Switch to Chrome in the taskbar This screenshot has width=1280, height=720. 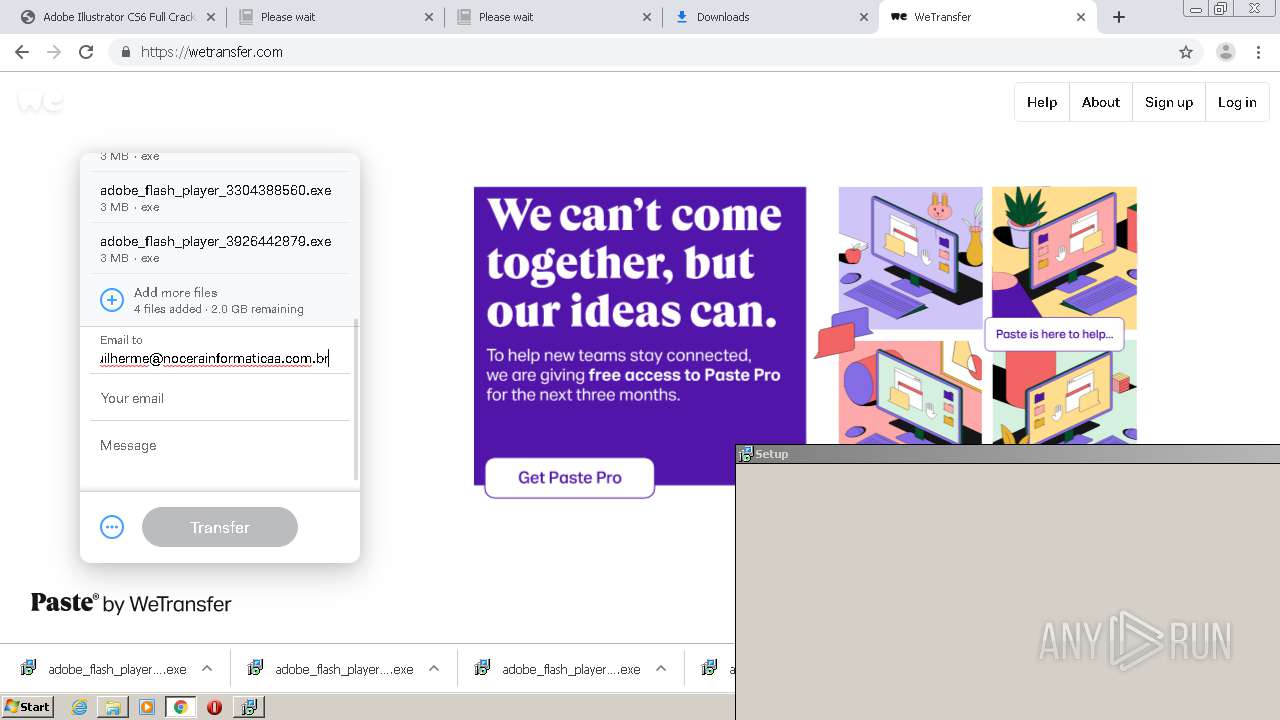[x=180, y=707]
